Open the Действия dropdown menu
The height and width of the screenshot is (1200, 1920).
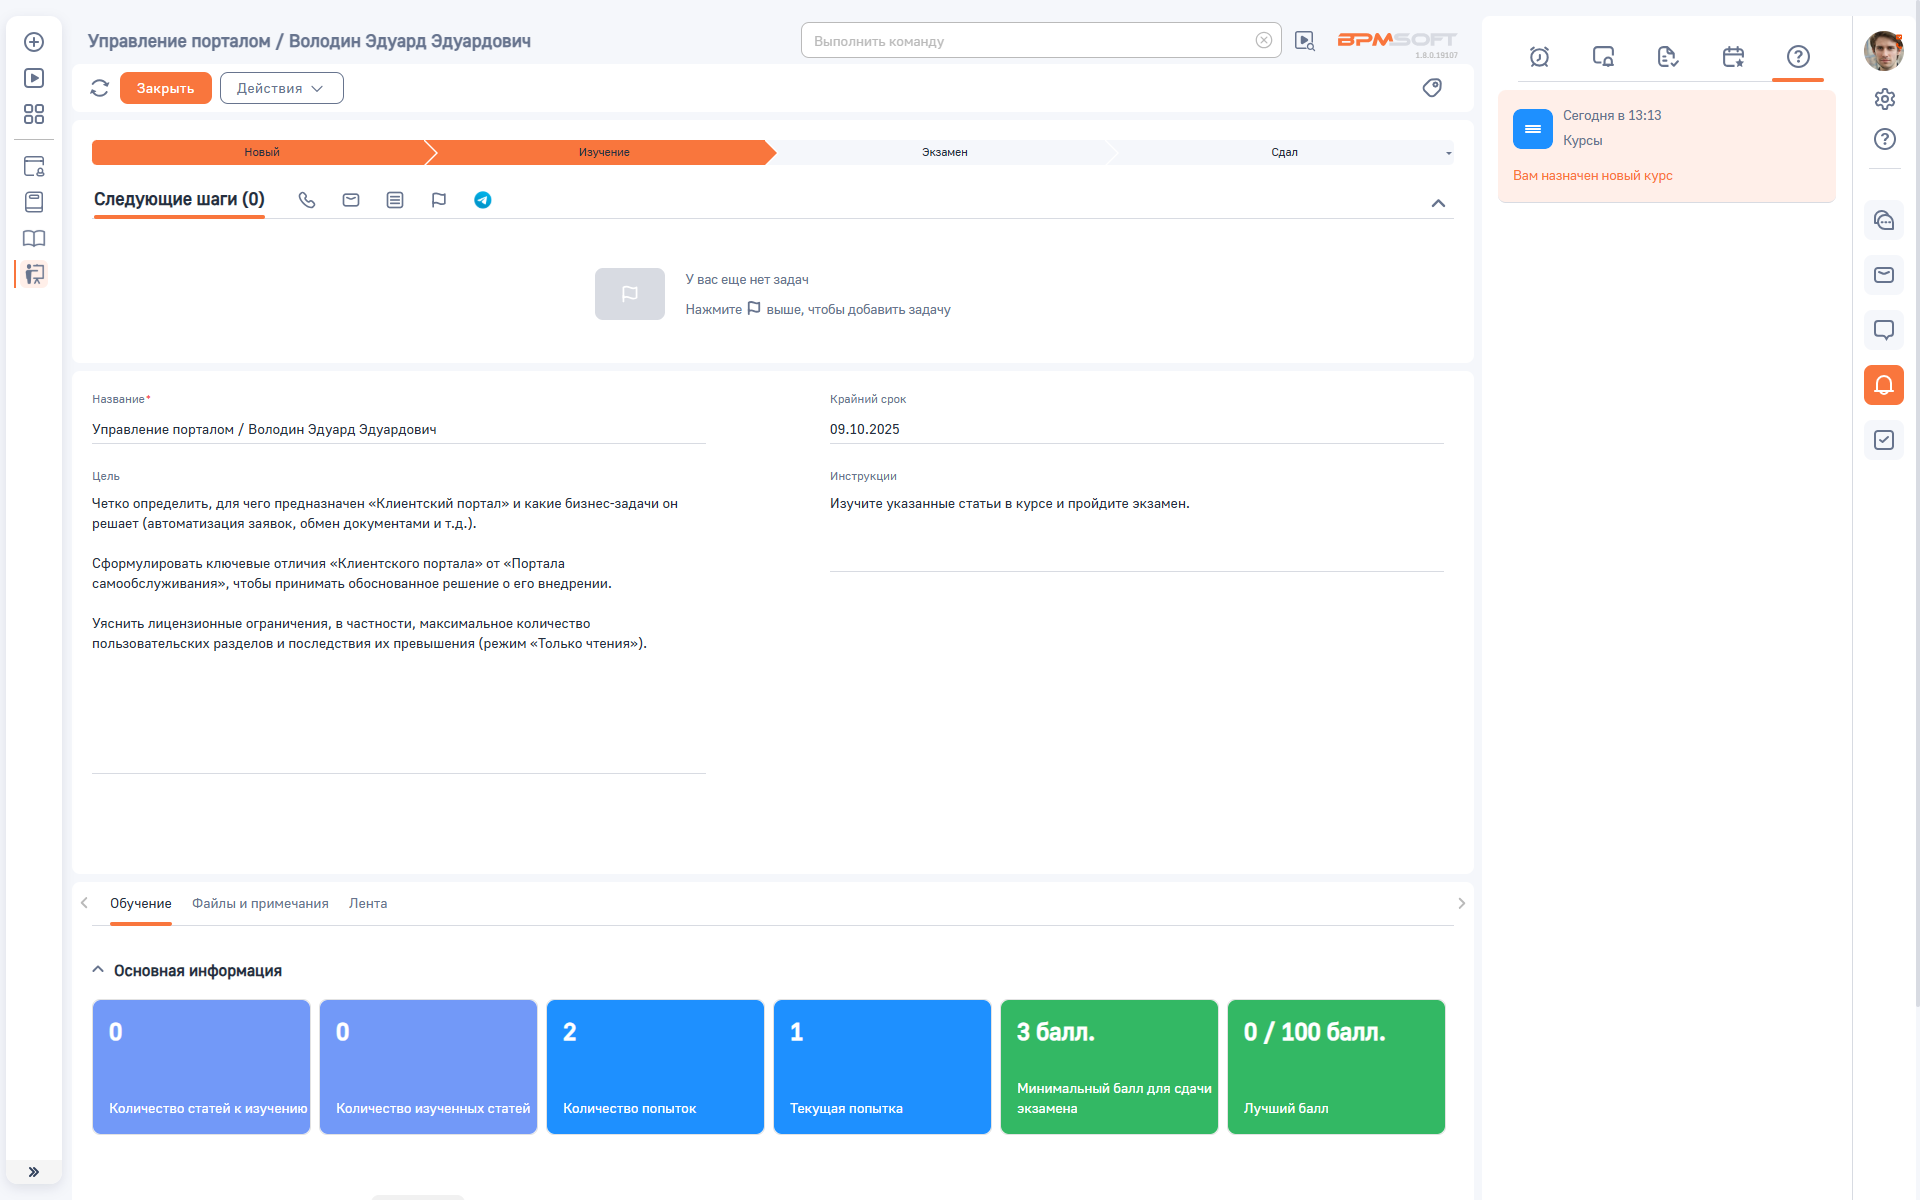(x=281, y=88)
